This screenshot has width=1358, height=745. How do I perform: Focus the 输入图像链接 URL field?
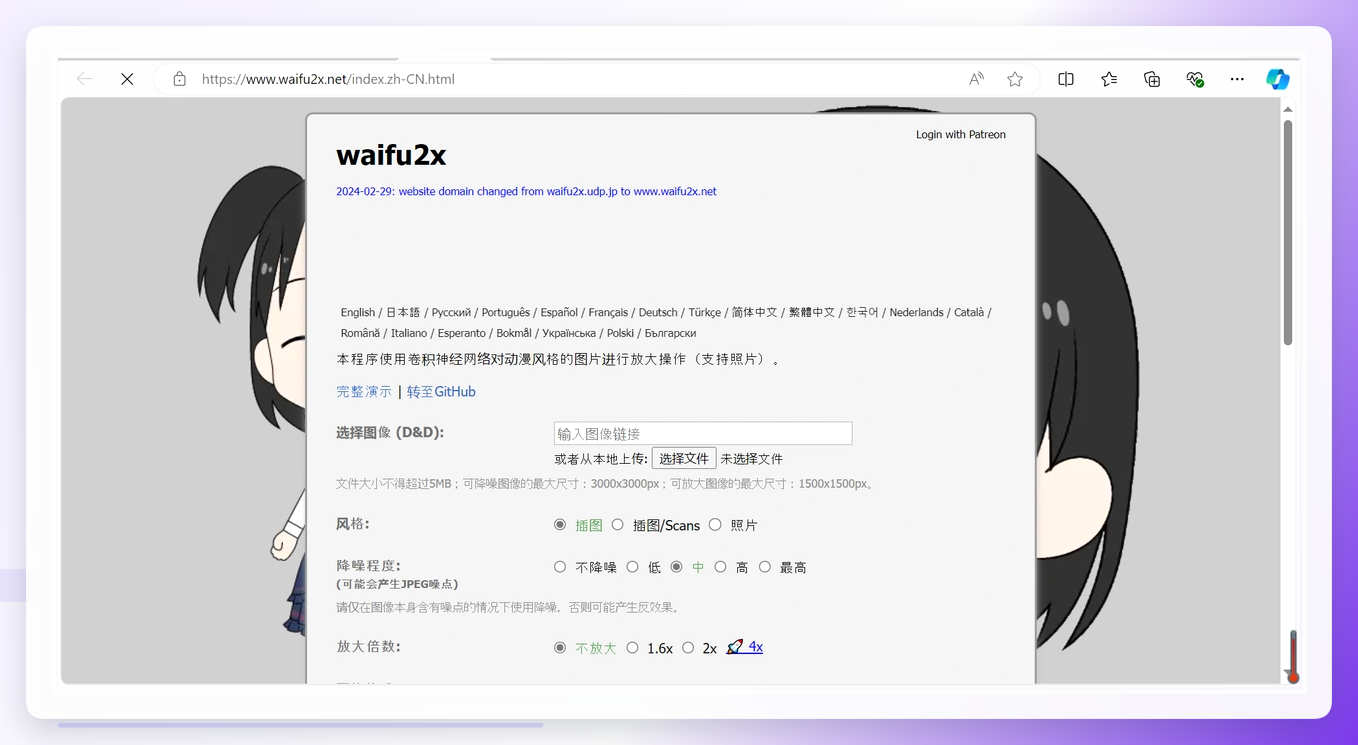point(703,433)
